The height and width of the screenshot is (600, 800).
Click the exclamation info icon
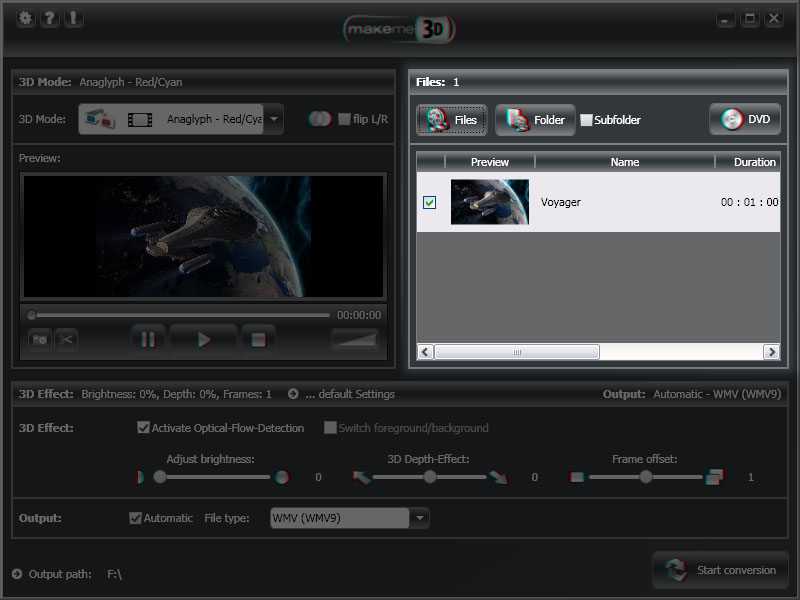click(x=73, y=18)
